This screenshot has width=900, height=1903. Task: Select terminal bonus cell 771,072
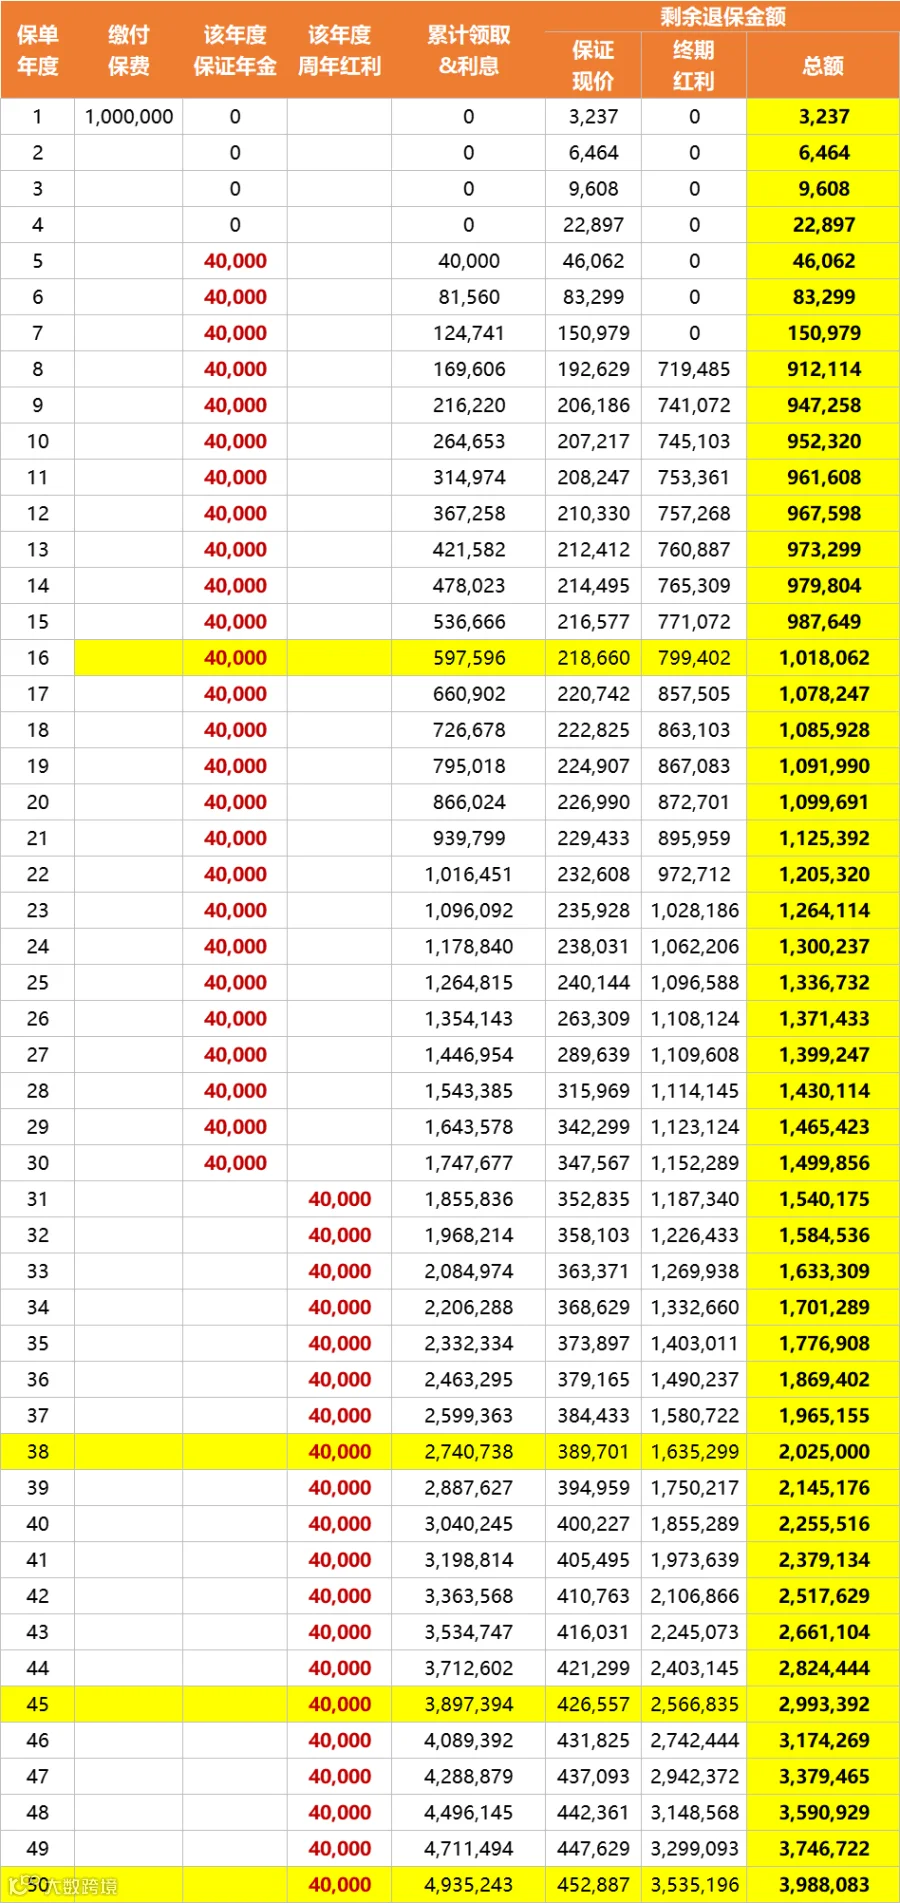694,621
